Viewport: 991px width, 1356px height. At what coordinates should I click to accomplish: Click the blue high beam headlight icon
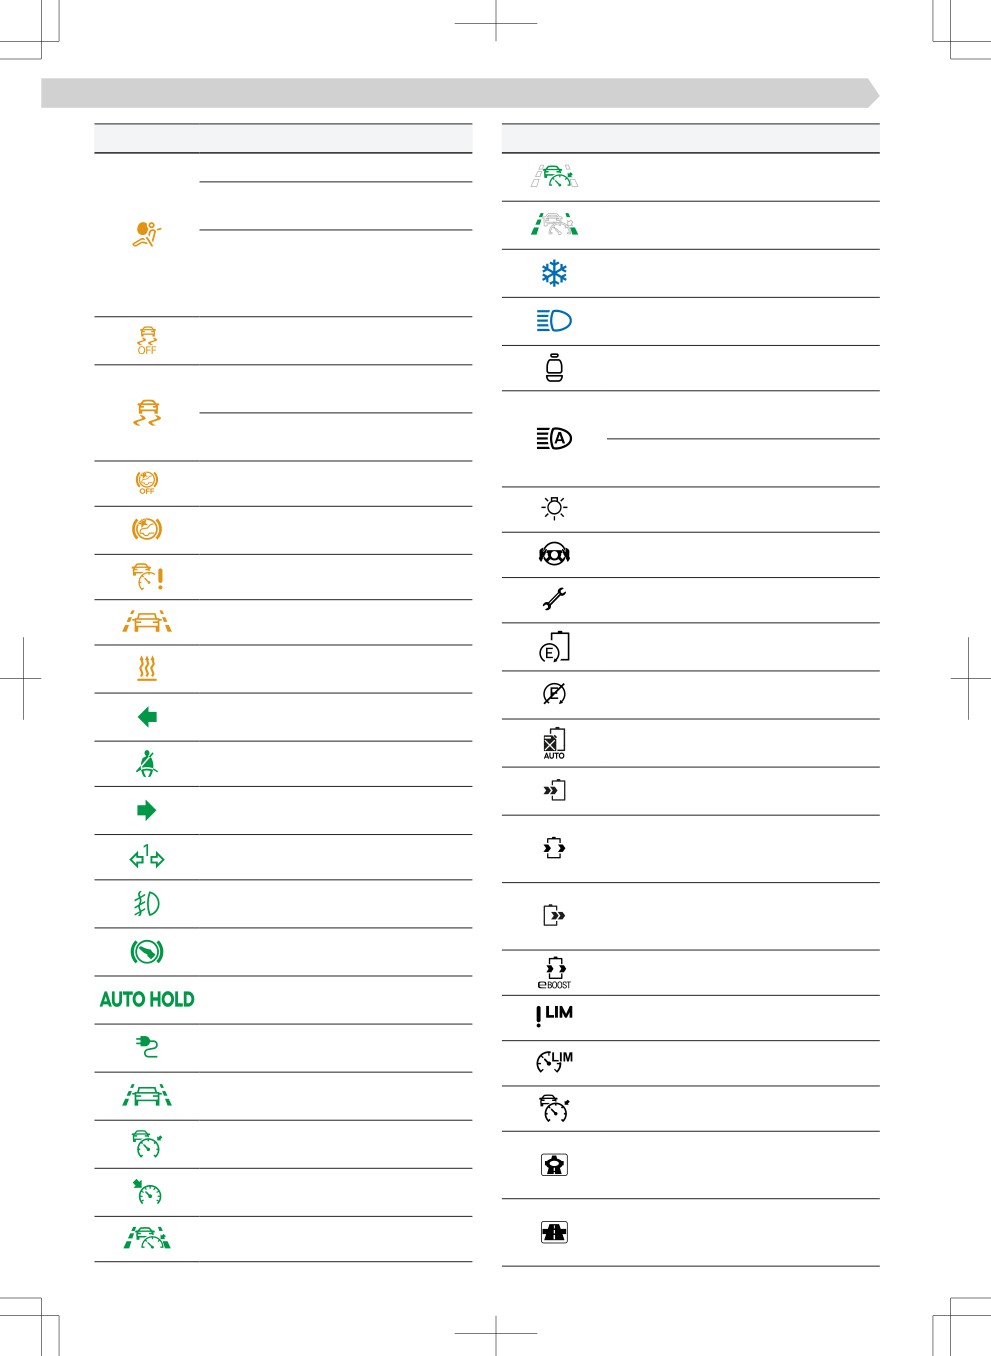[x=554, y=321]
